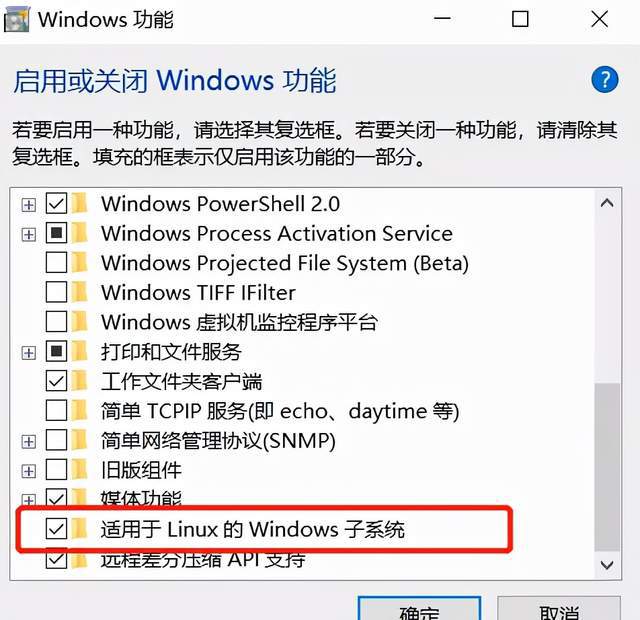Click folder icon beside 打印和文件服务
The height and width of the screenshot is (620, 640).
click(x=79, y=351)
